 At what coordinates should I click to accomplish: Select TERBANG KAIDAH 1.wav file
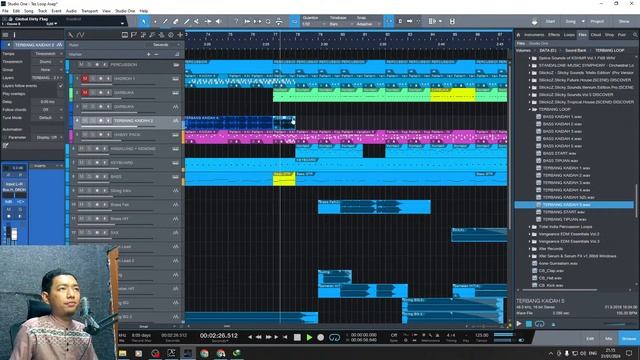click(567, 168)
